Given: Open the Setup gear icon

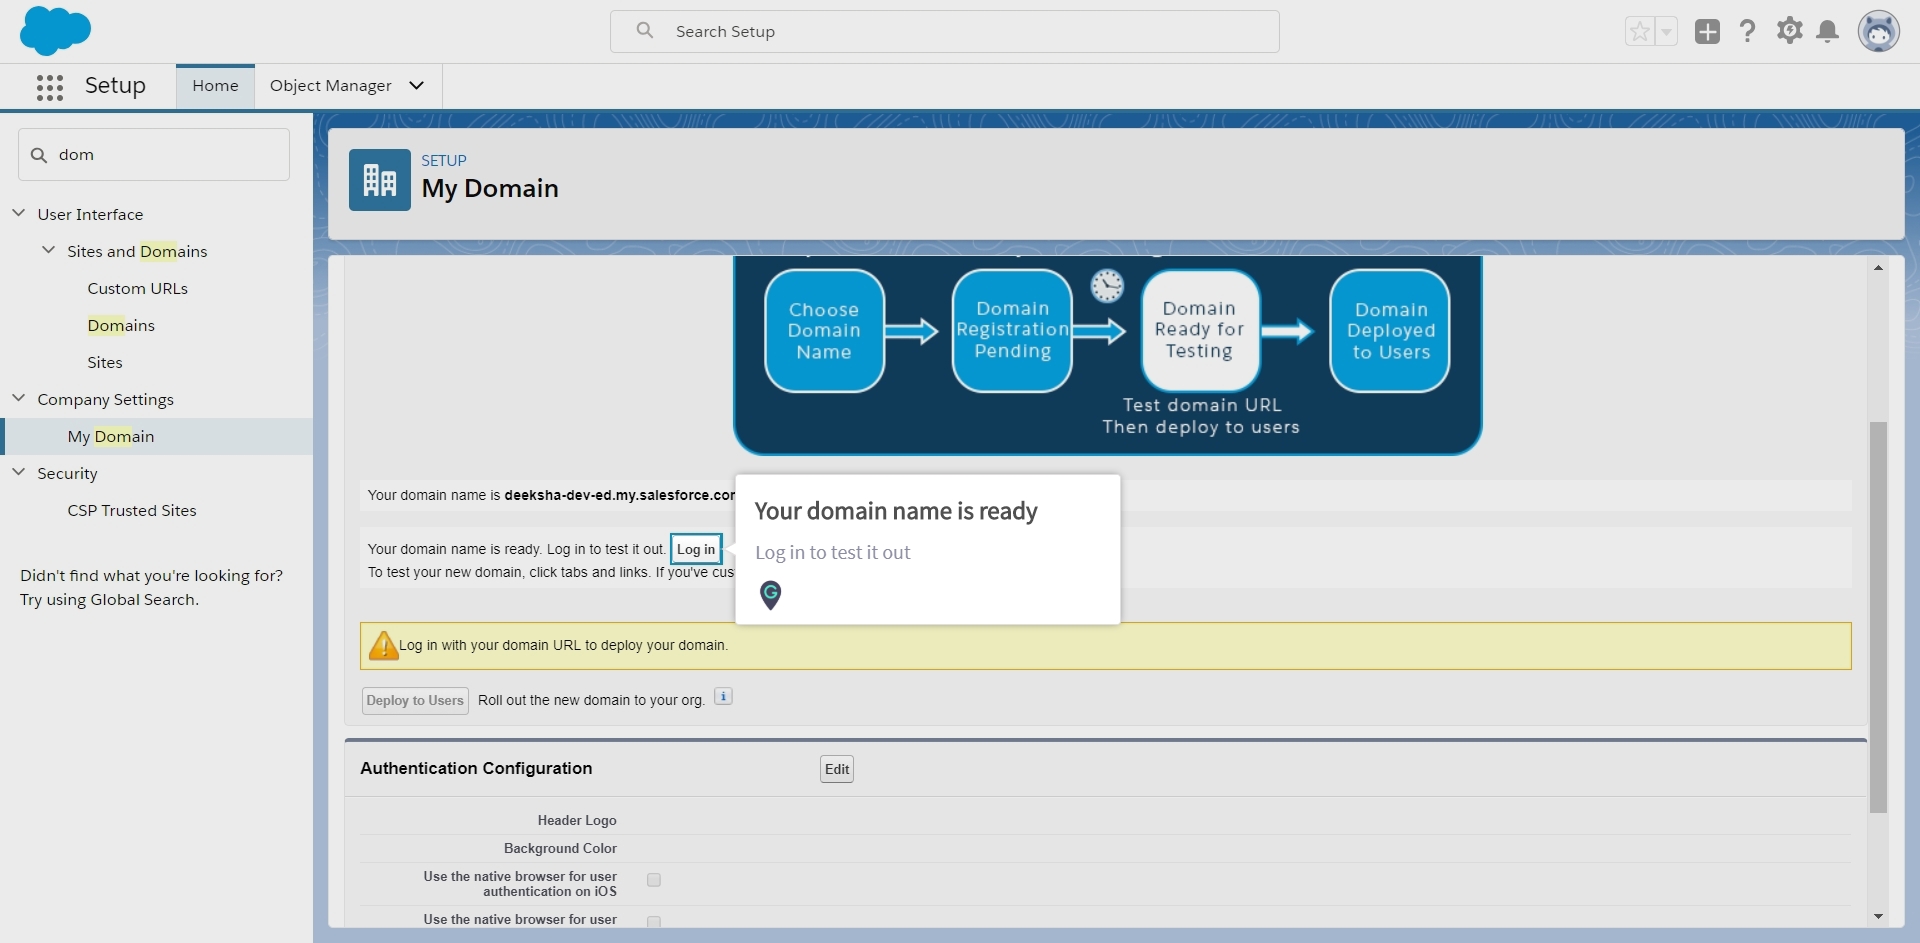Looking at the screenshot, I should click(1789, 31).
